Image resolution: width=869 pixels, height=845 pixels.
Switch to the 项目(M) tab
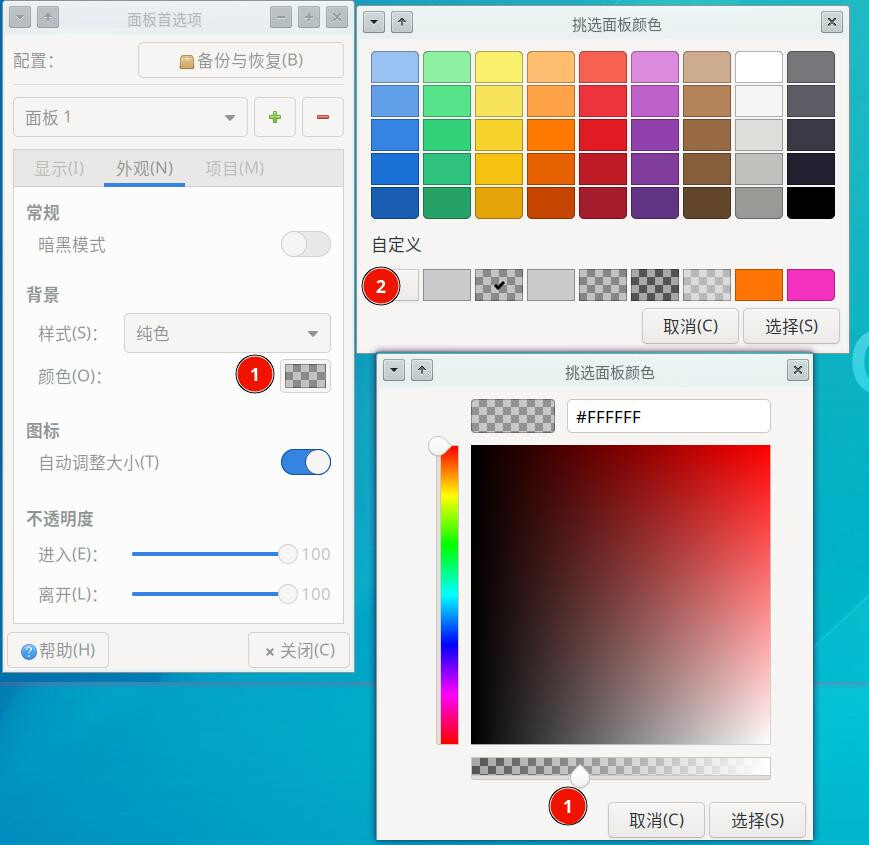pos(234,168)
